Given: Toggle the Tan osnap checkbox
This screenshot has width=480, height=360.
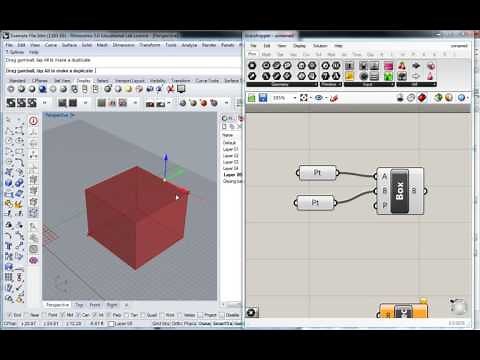Looking at the screenshot, I should [x=126, y=315].
